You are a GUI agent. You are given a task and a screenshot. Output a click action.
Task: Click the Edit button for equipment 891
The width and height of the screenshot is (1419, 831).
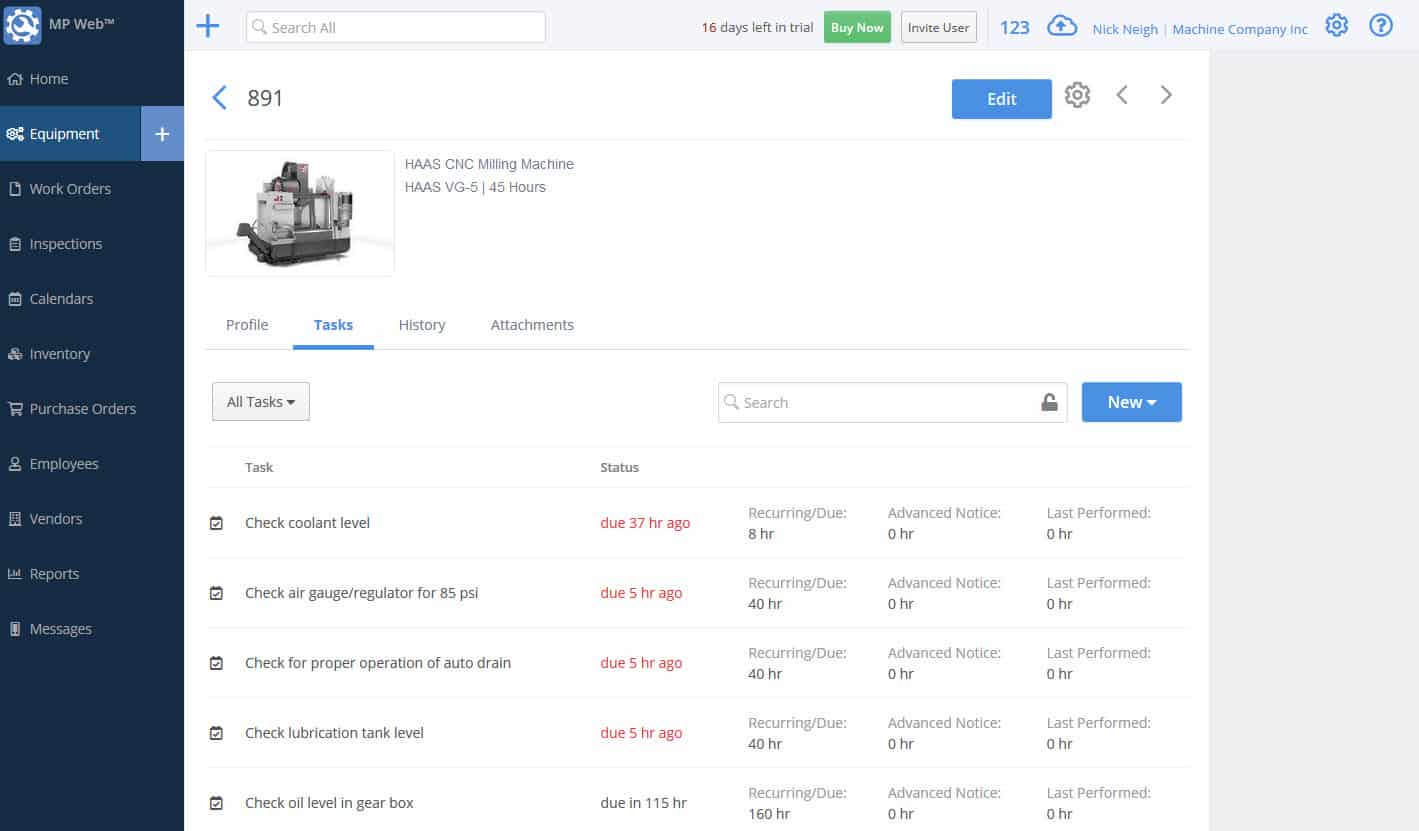tap(1001, 98)
